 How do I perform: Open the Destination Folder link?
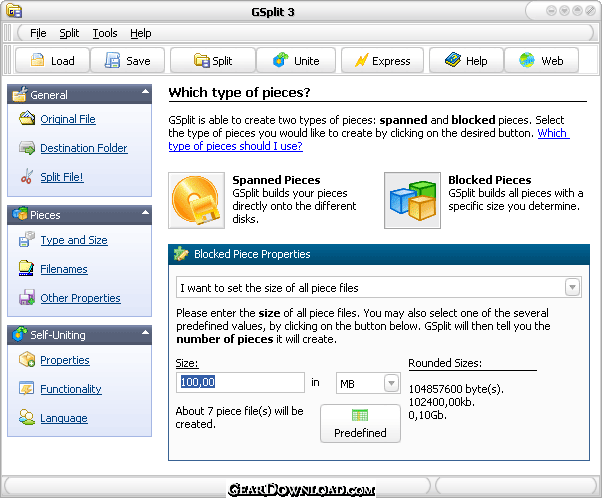coord(84,148)
